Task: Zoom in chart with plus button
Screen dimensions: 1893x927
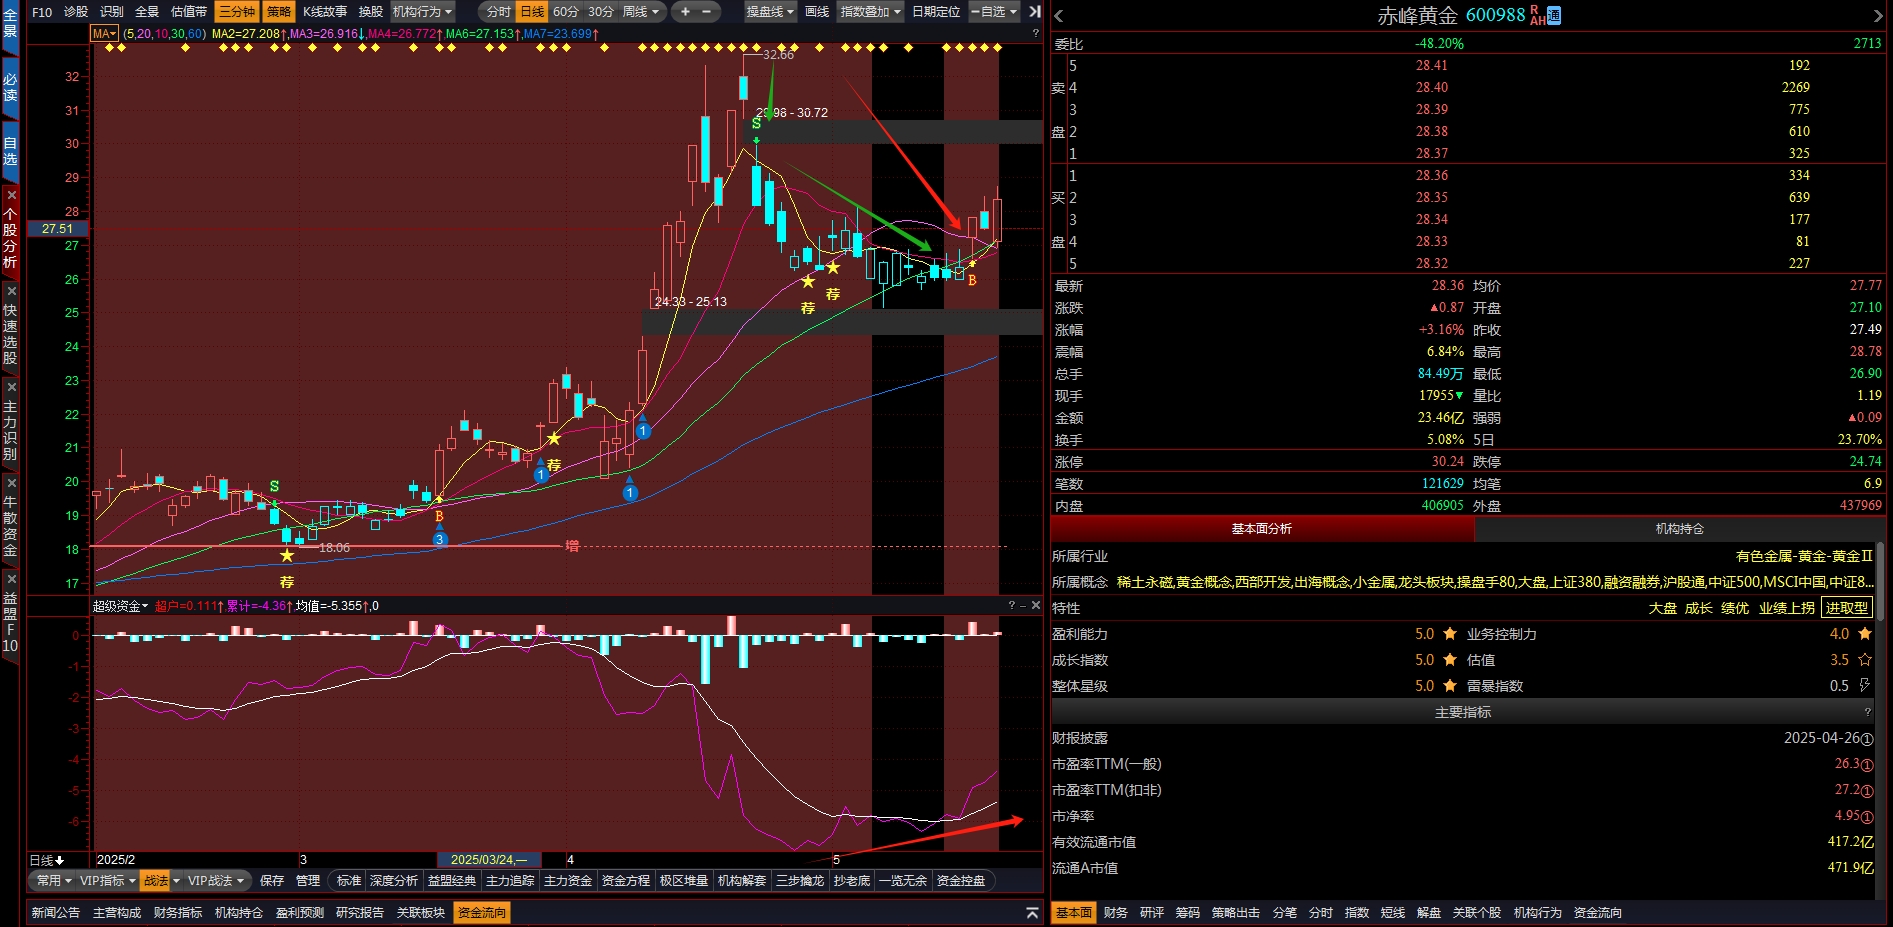Action: pyautogui.click(x=685, y=12)
